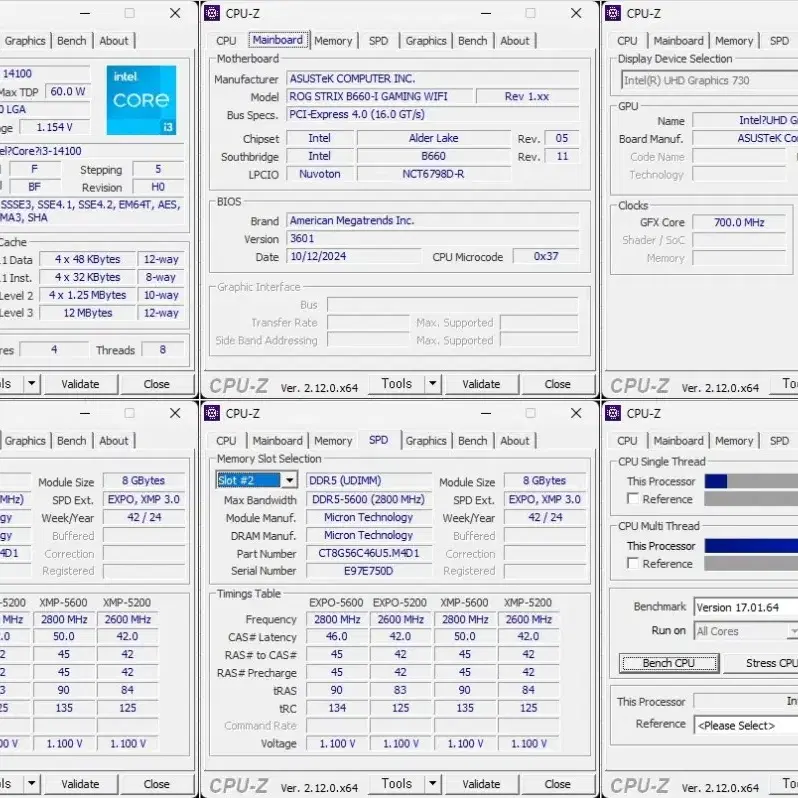Open the Reference <Please Select> dropdown
The image size is (798, 798).
click(746, 725)
